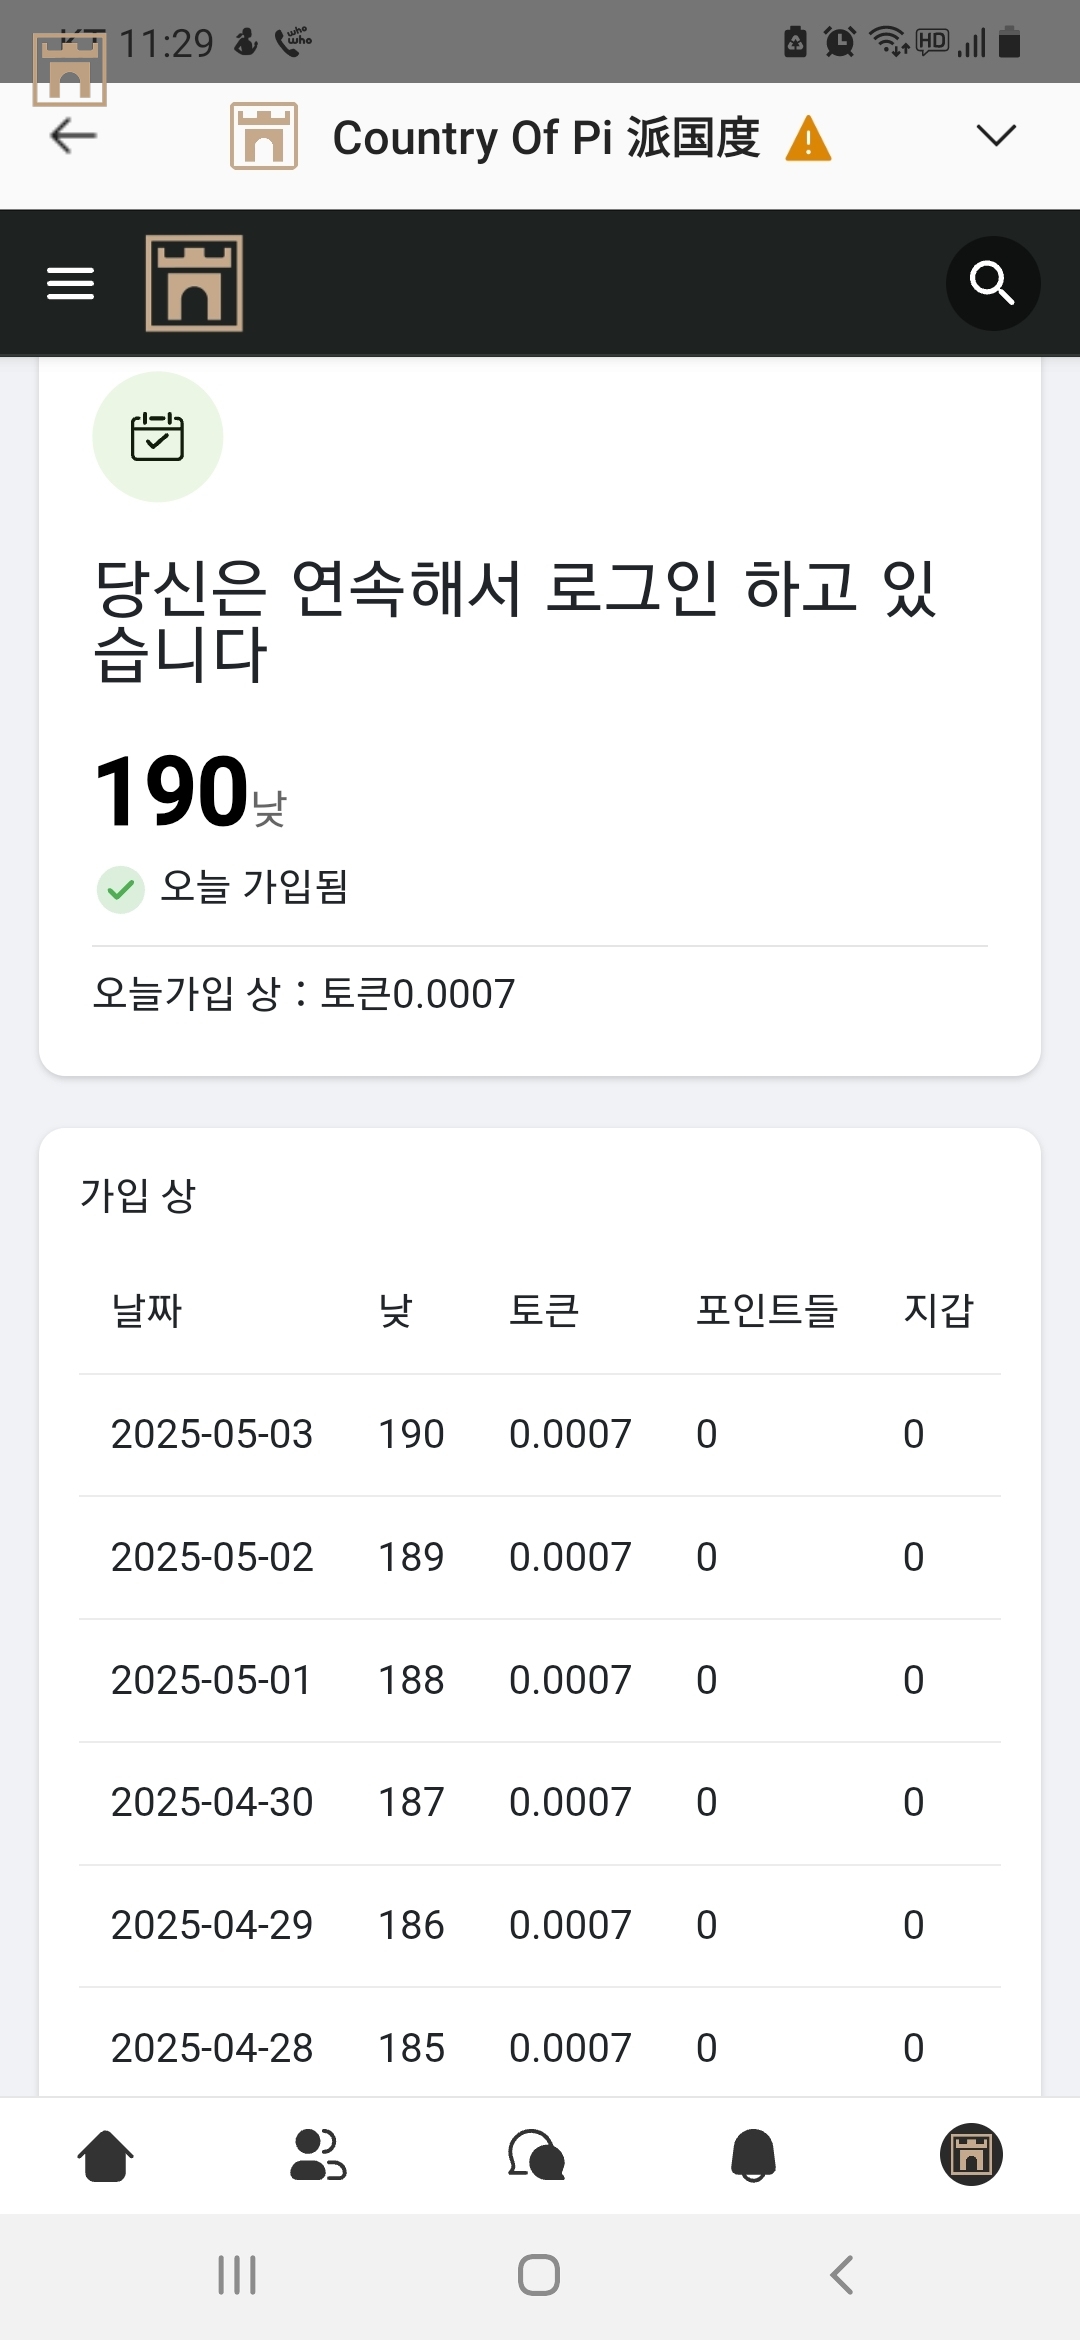Screen dimensions: 1080x2340
Task: Open search with magnifier icon
Action: 993,283
